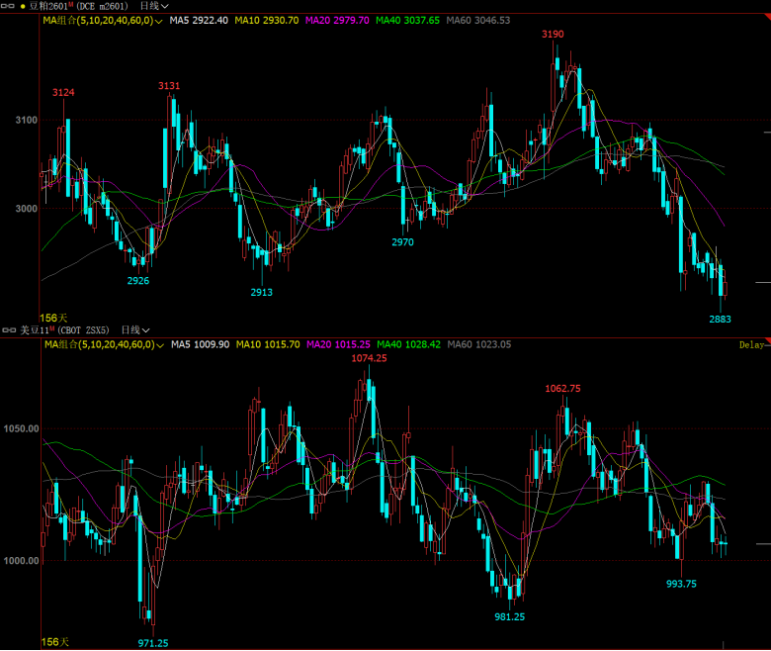Click the 豆粕2601 (DCE m2601) contract title
Screen dimensions: 771x651
click(80, 6)
